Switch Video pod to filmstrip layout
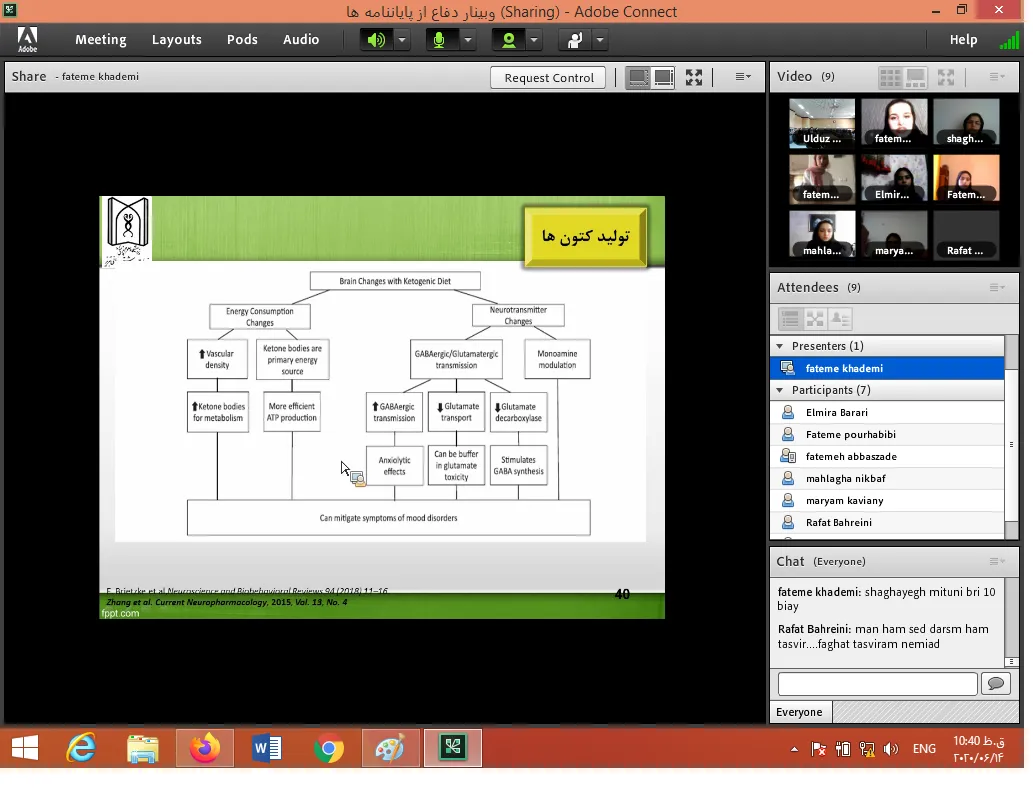This screenshot has width=1033, height=800. point(915,77)
